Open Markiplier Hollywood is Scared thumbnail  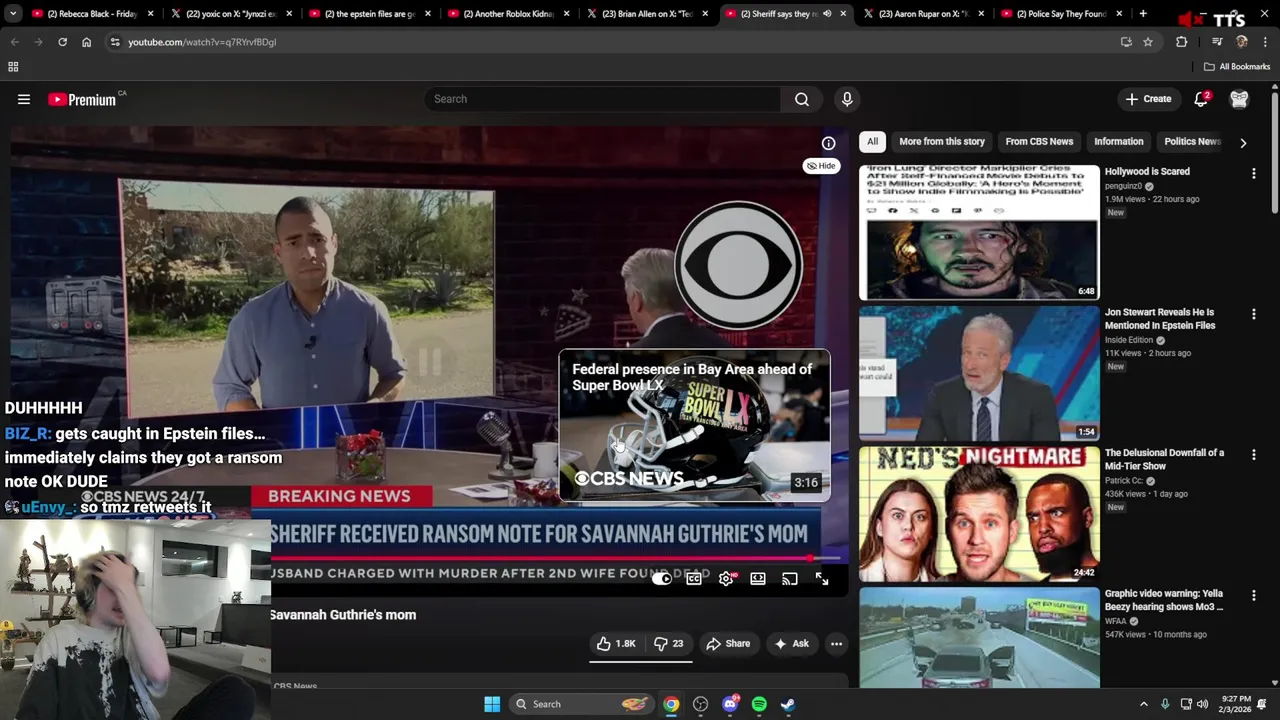coord(979,233)
